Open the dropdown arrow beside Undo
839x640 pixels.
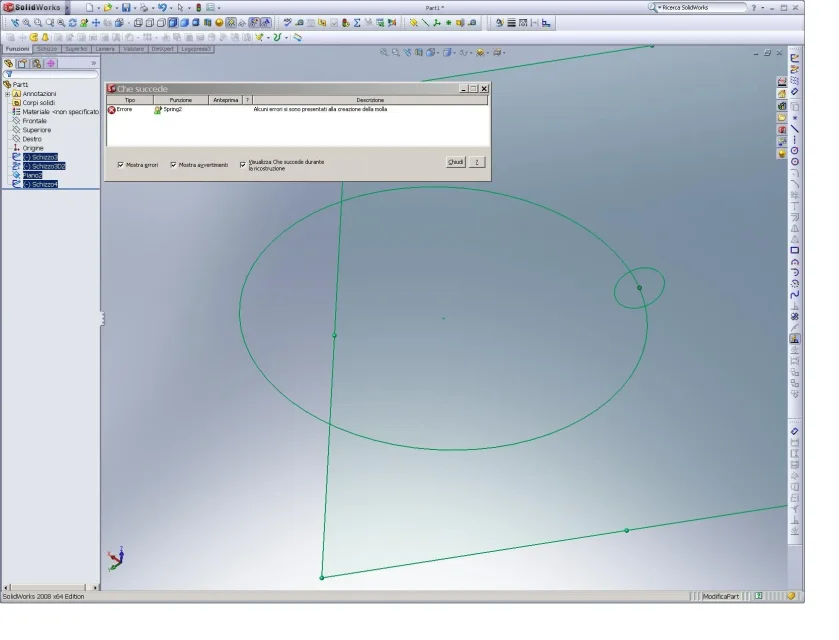[x=171, y=8]
